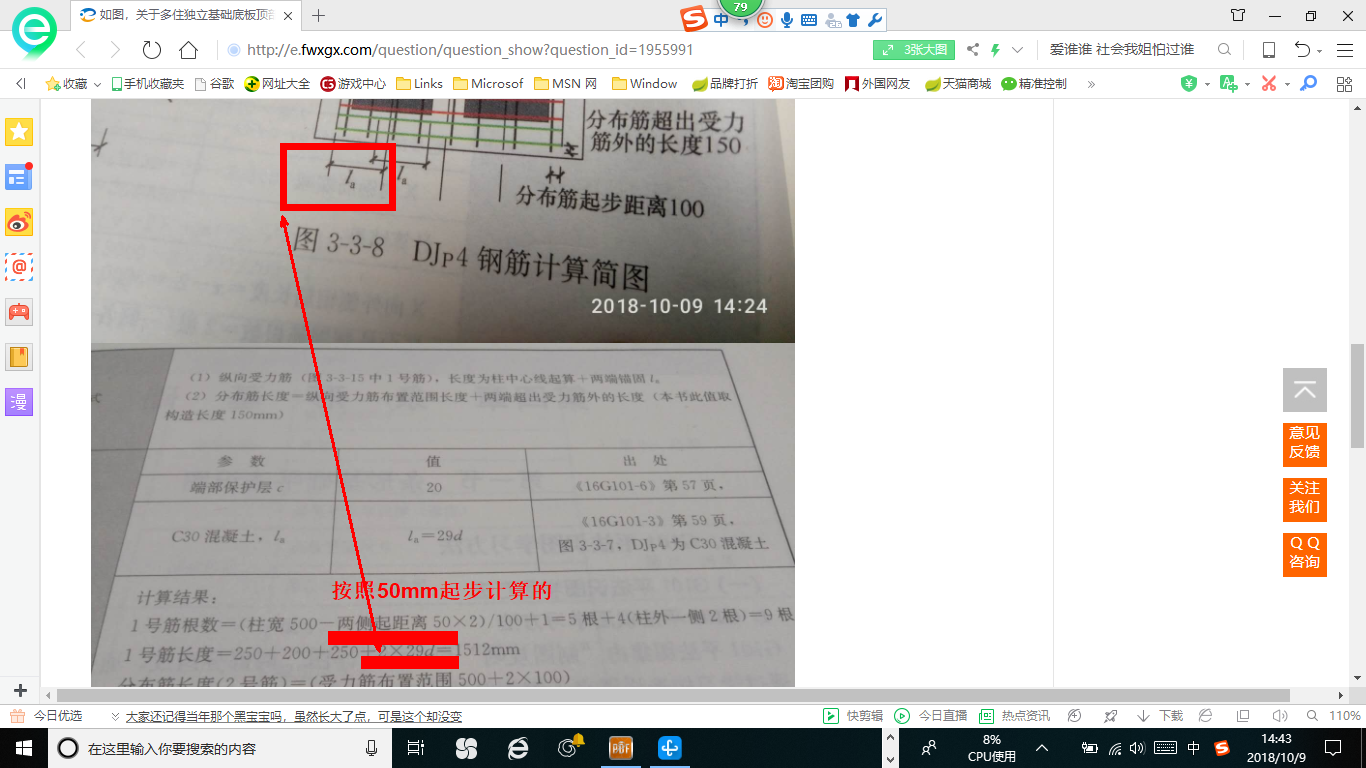Click the translate A icon
Screen dimensions: 1366x768
click(1228, 84)
